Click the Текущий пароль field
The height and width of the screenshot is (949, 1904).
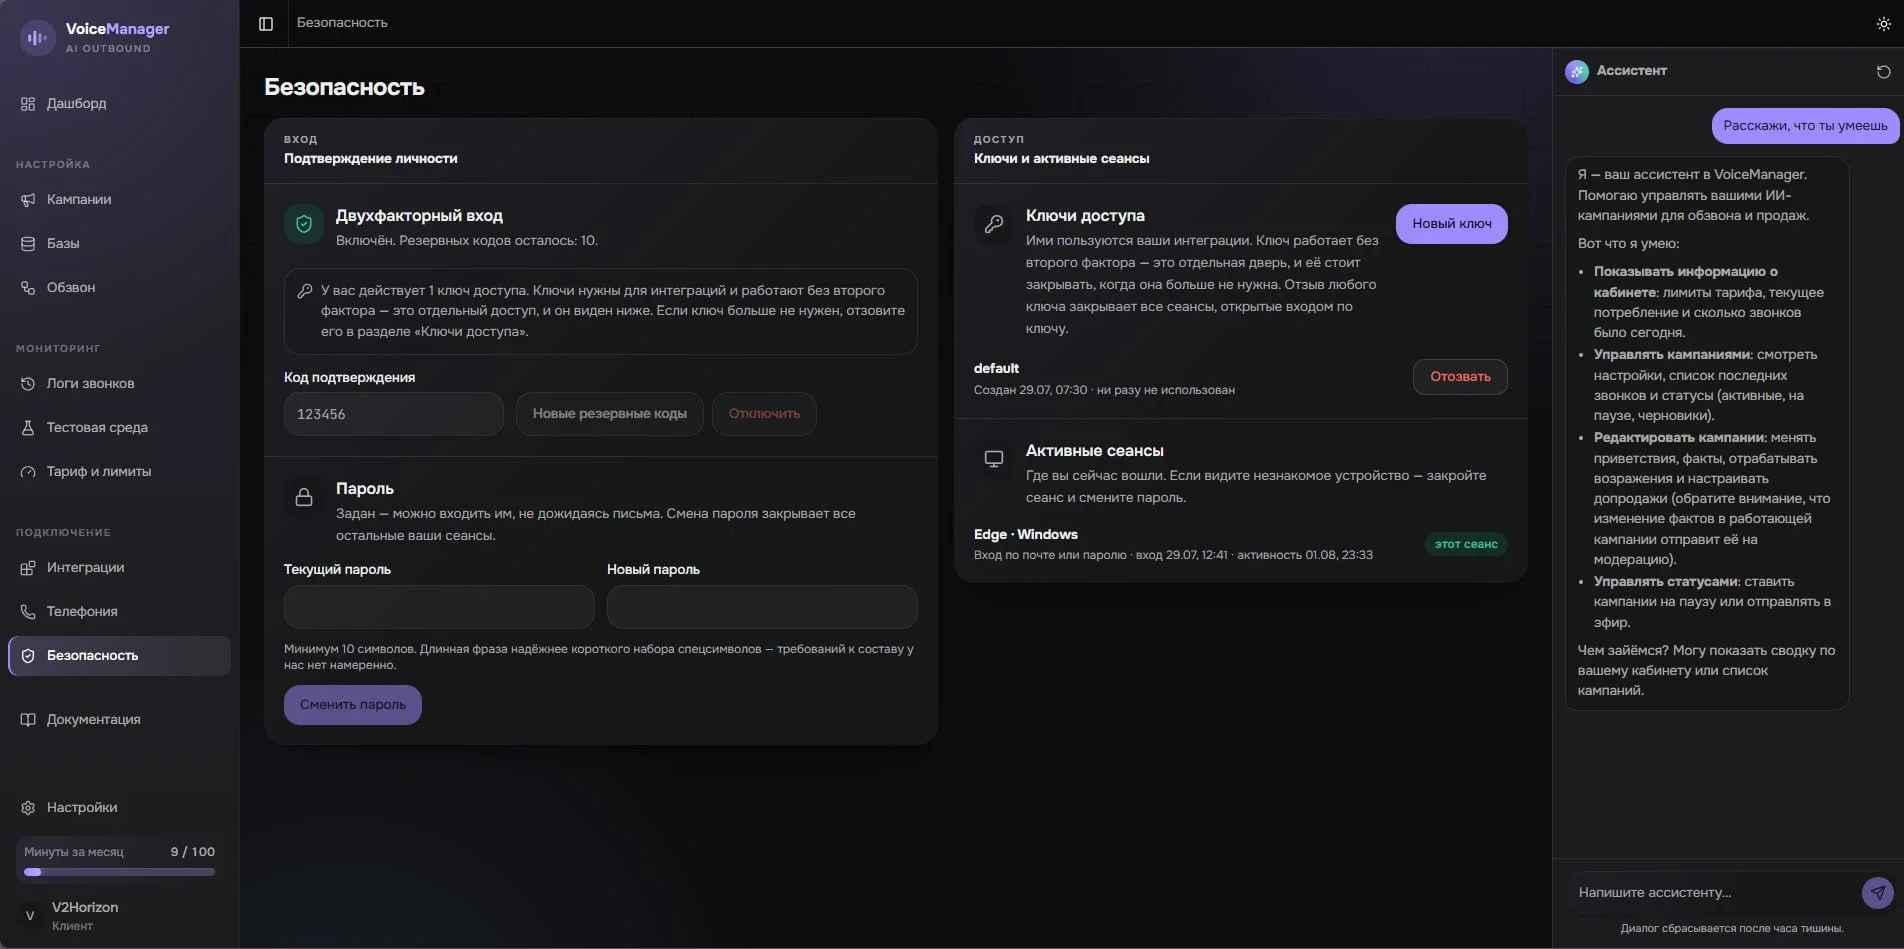(439, 607)
